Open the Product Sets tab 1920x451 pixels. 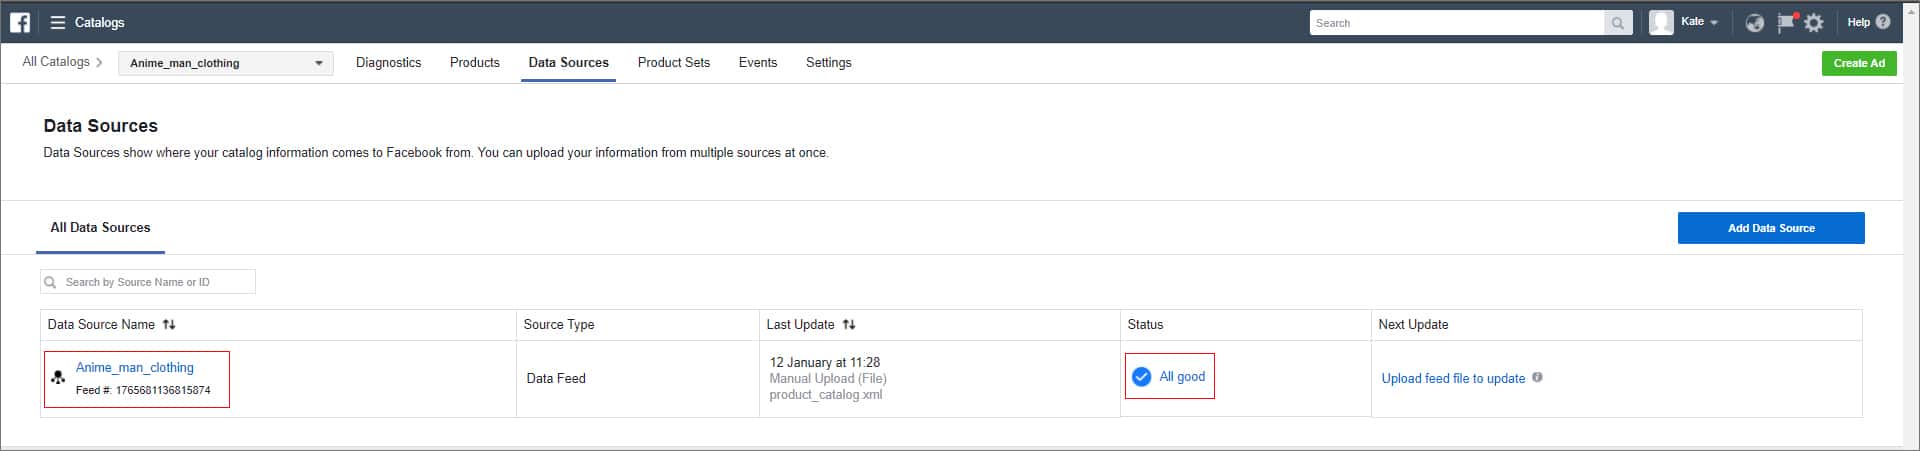pos(673,62)
